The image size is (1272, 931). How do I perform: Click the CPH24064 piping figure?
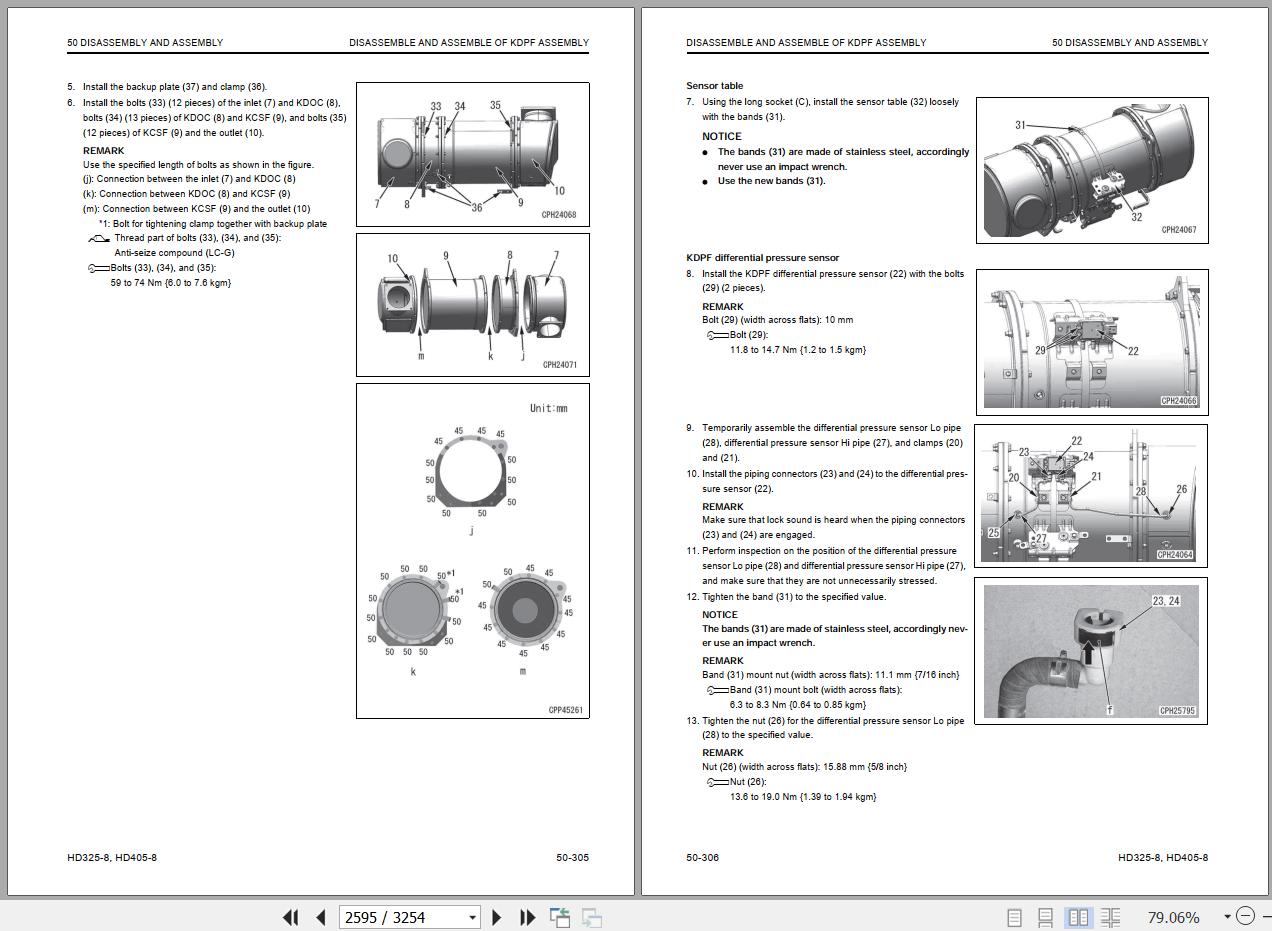click(x=1091, y=495)
